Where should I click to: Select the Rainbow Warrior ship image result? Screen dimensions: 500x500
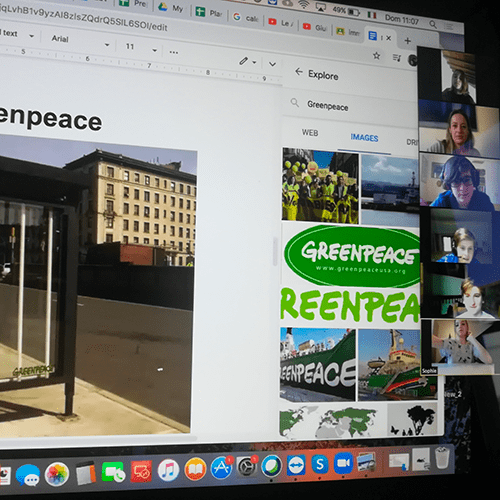[397, 365]
